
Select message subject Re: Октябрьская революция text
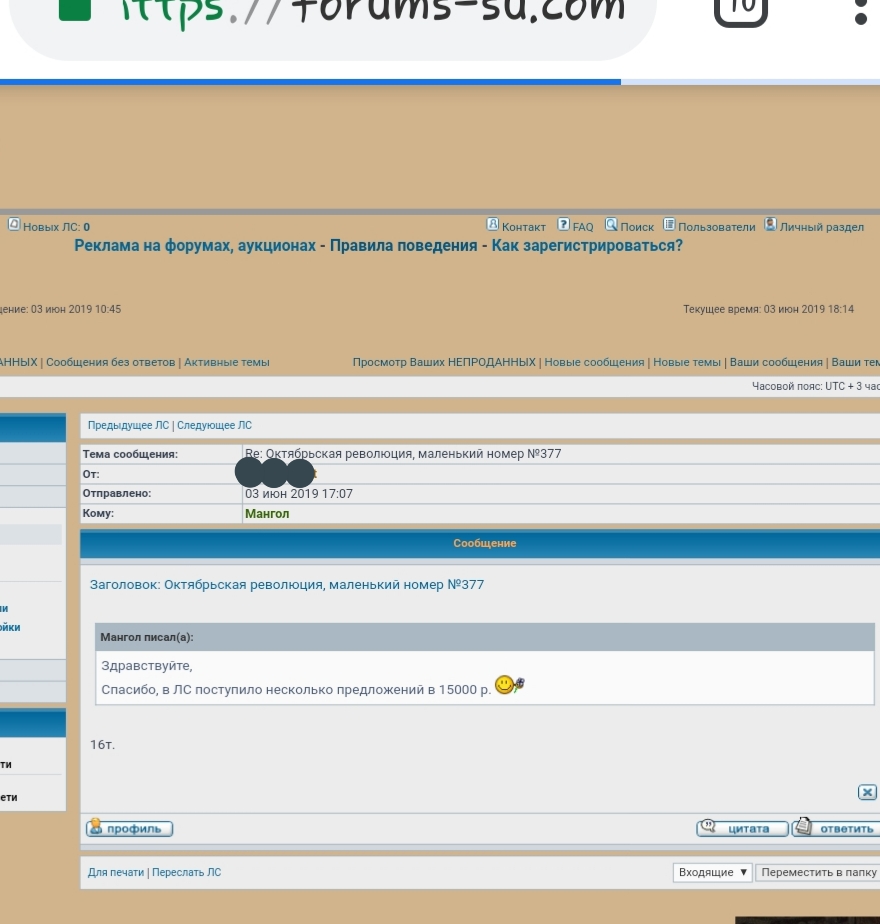(403, 454)
